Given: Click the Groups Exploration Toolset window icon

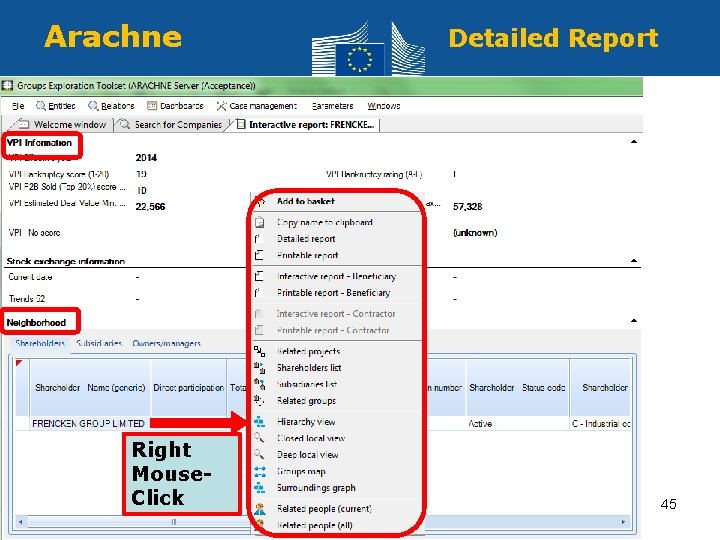Looking at the screenshot, I should tap(7, 85).
